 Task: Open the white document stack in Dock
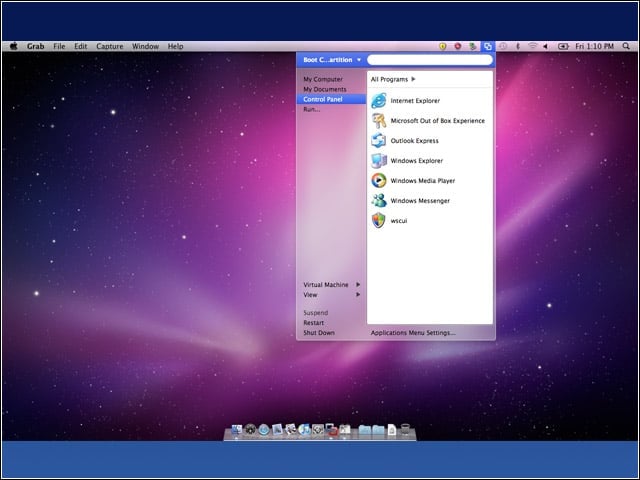point(392,430)
